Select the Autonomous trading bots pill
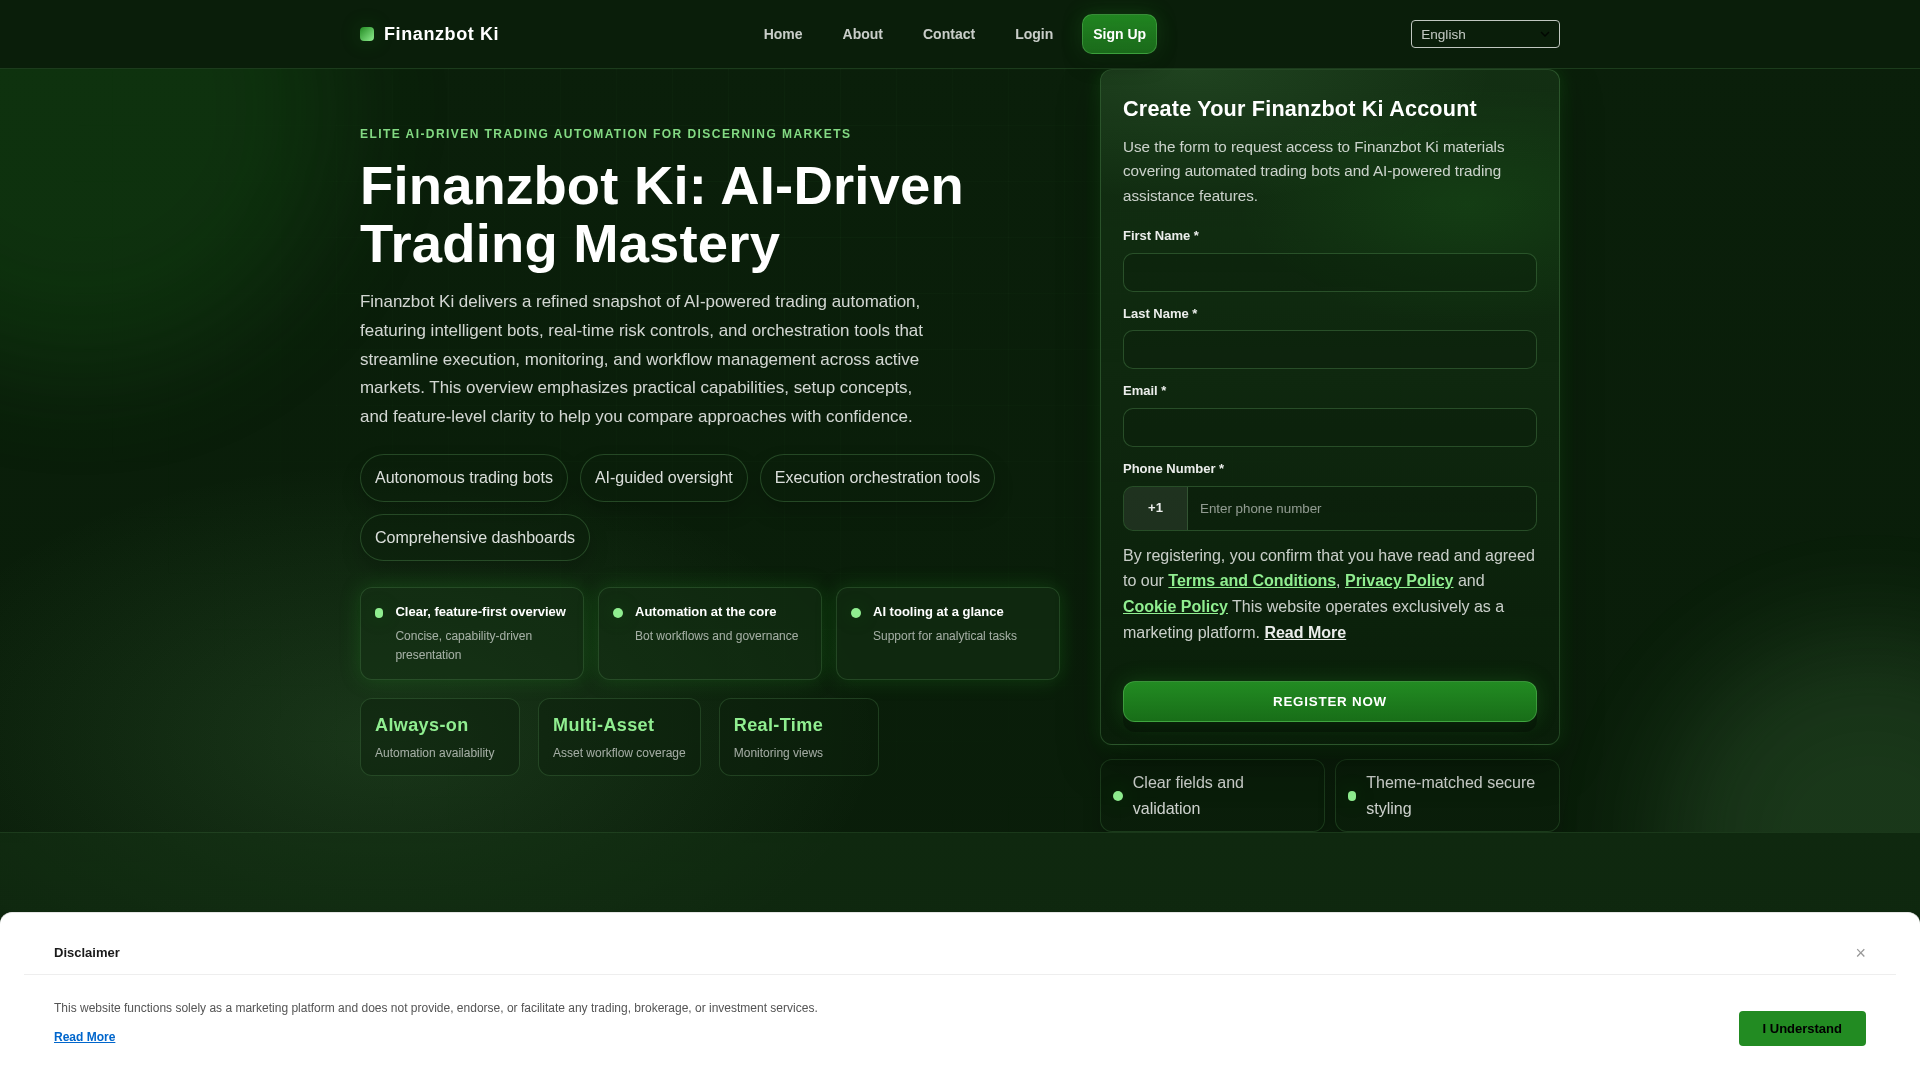Viewport: 1920px width, 1080px height. 464,478
